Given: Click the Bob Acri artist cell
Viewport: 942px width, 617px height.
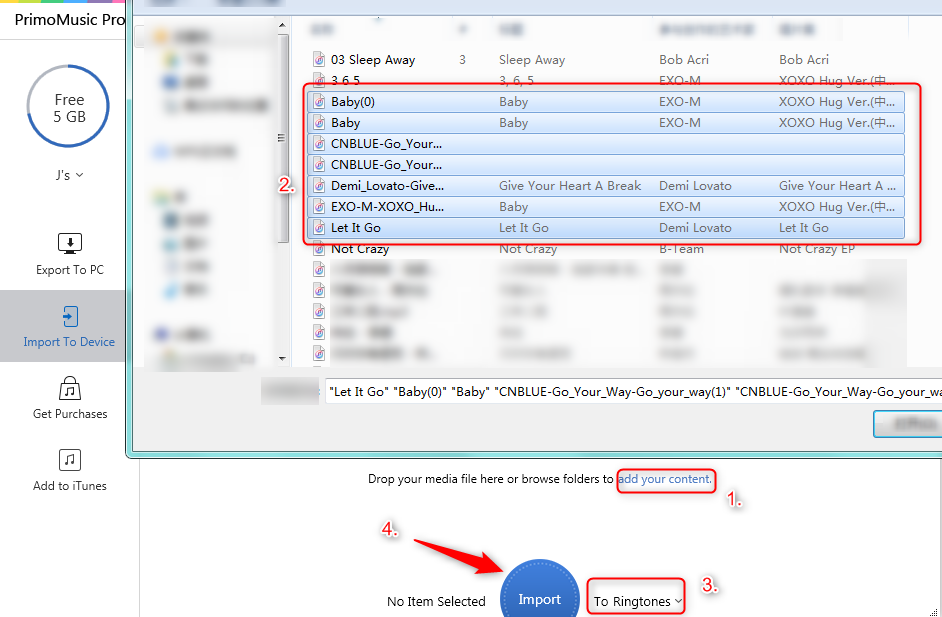Looking at the screenshot, I should click(684, 59).
